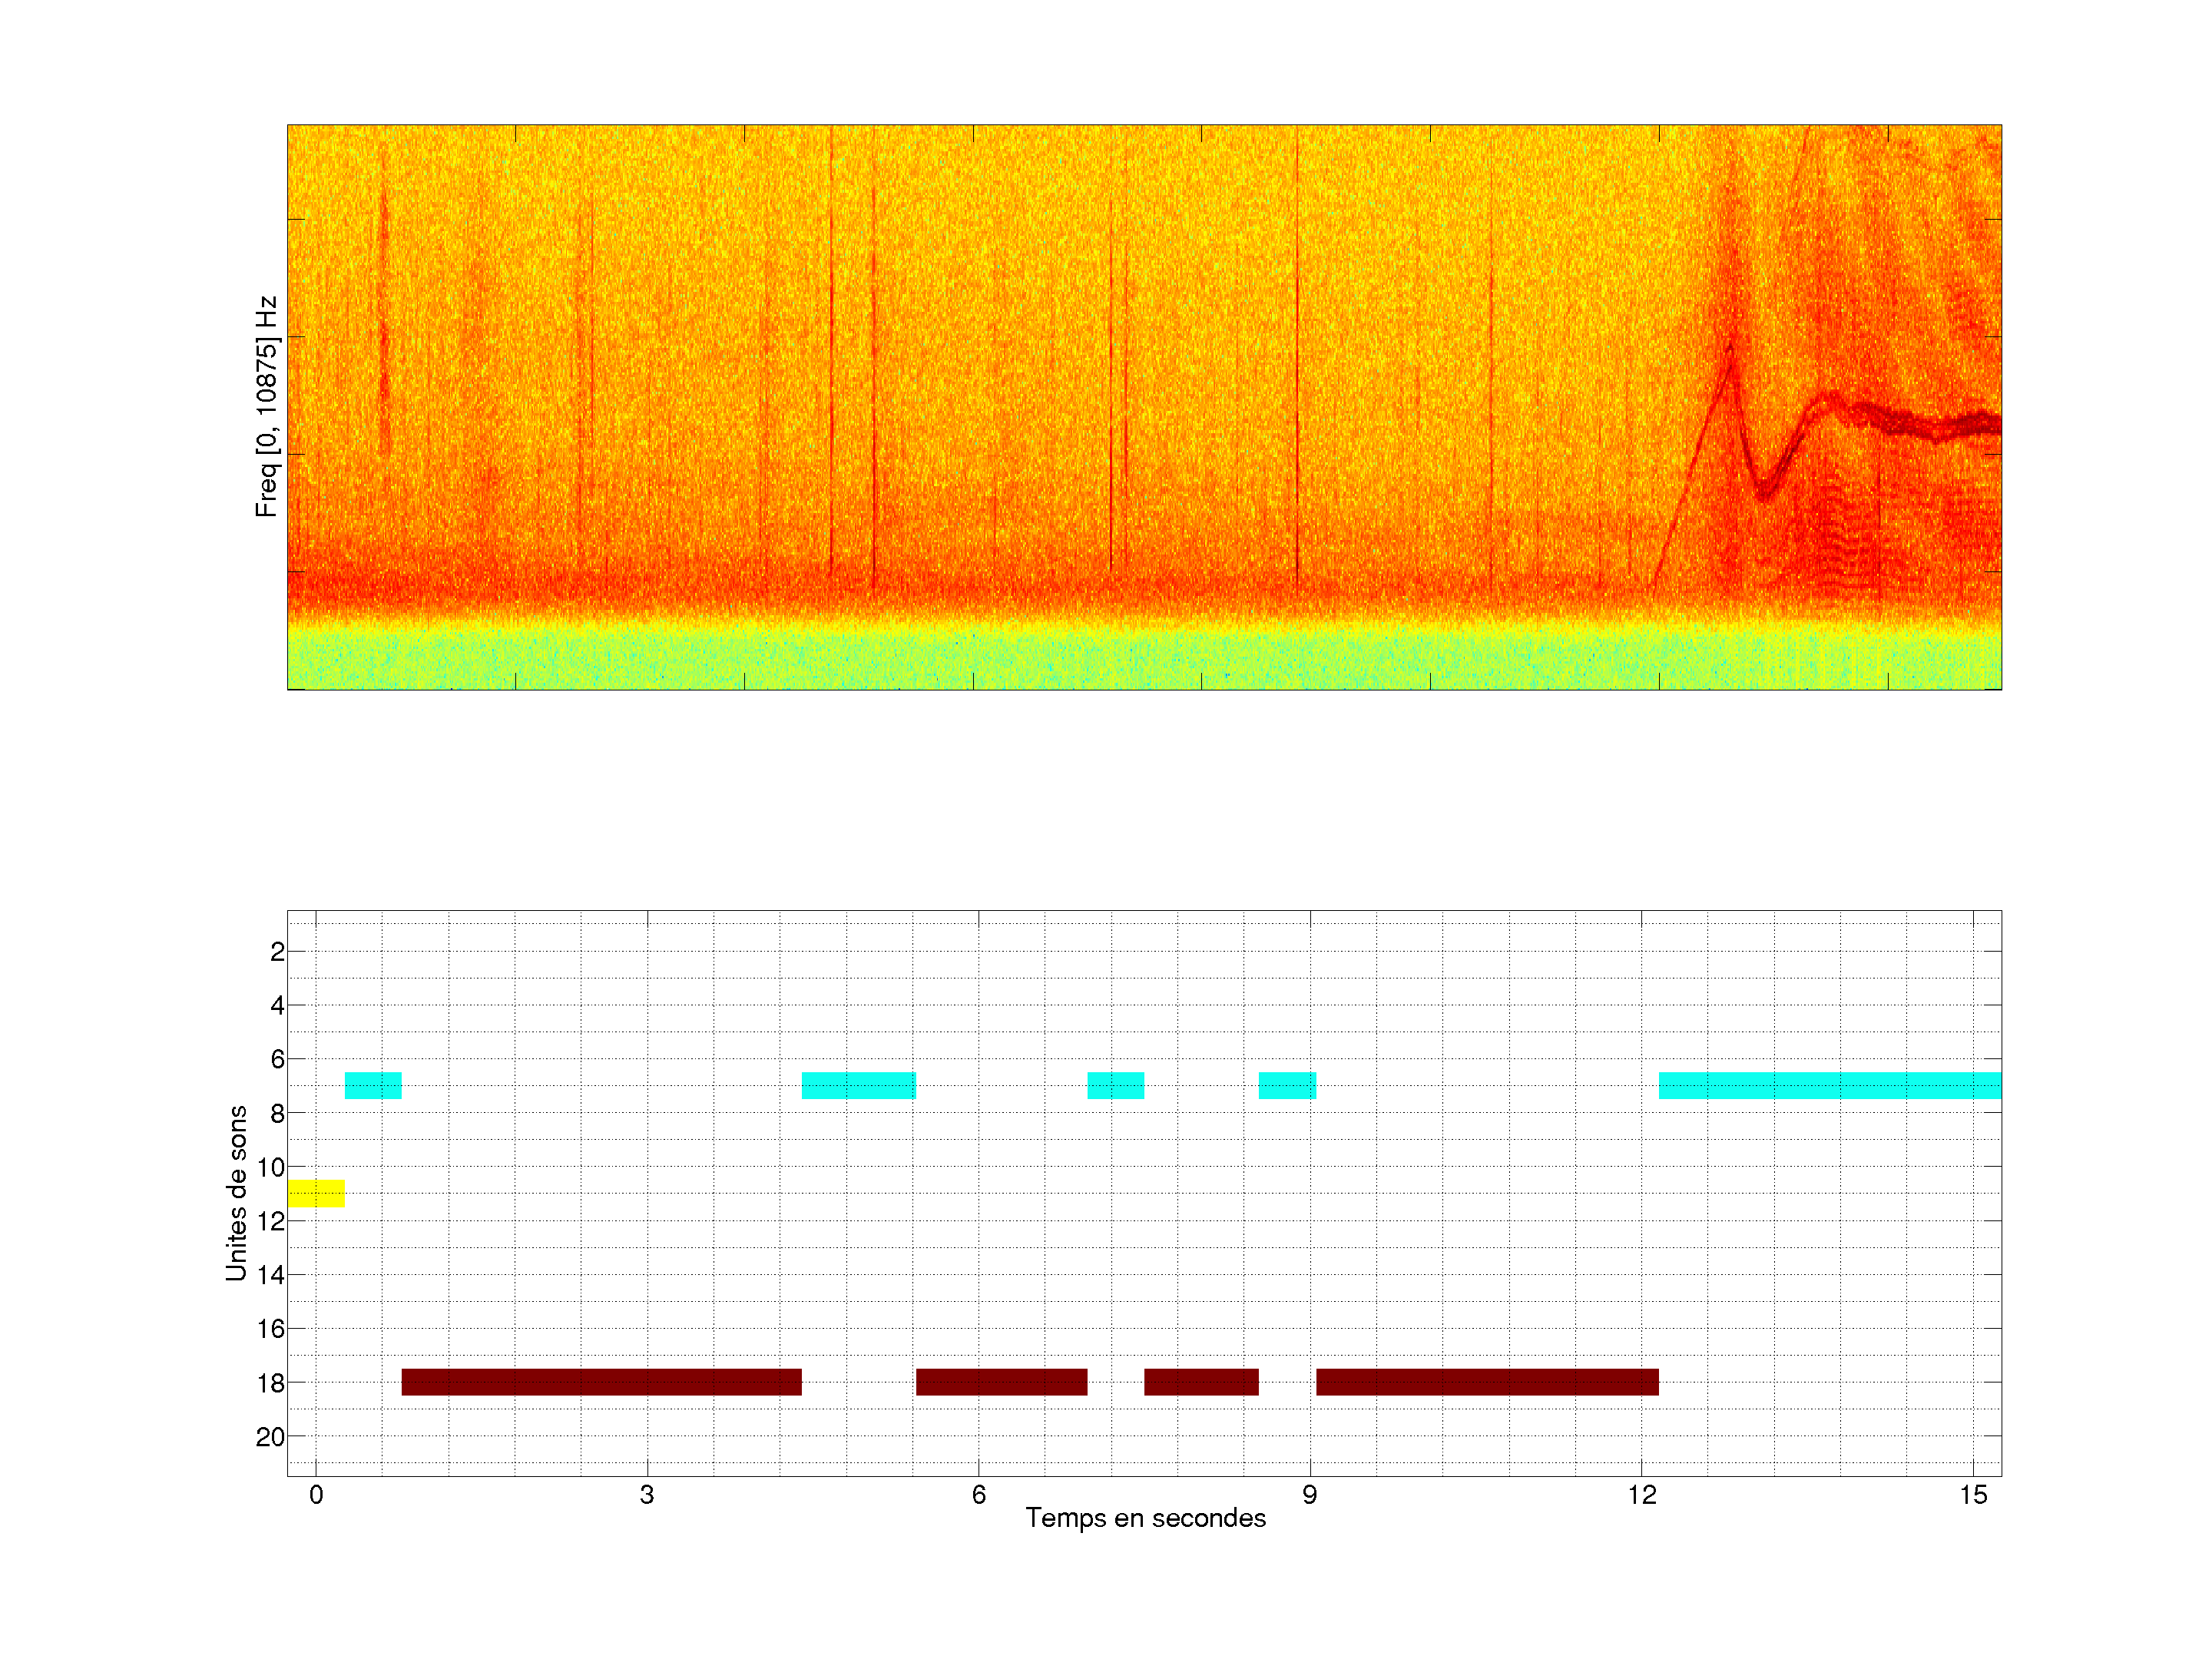Click the whistle contour peak in spectrogram
This screenshot has width=2212, height=1659.
point(1729,348)
